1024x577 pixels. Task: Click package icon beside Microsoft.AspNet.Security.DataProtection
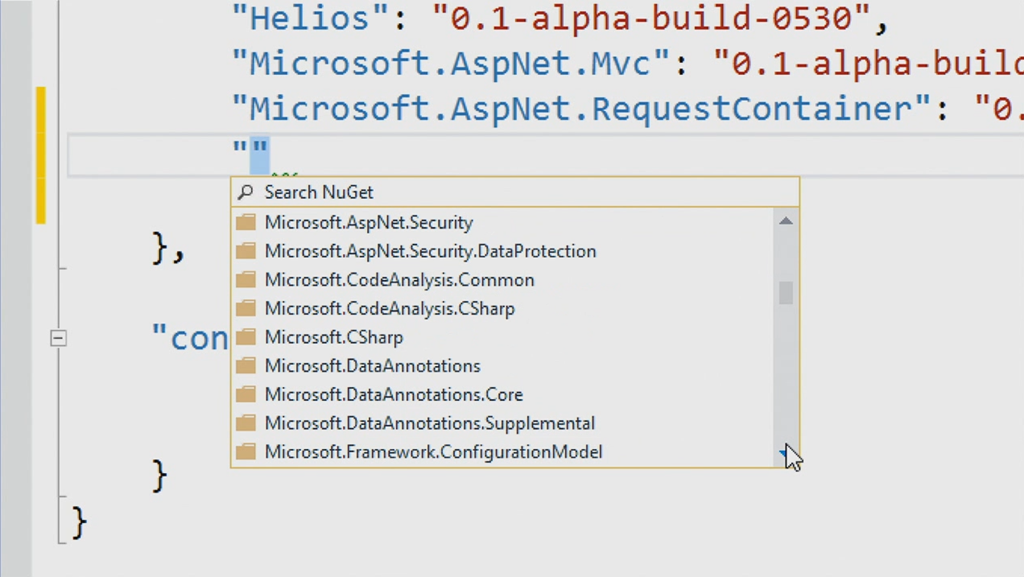click(x=246, y=251)
